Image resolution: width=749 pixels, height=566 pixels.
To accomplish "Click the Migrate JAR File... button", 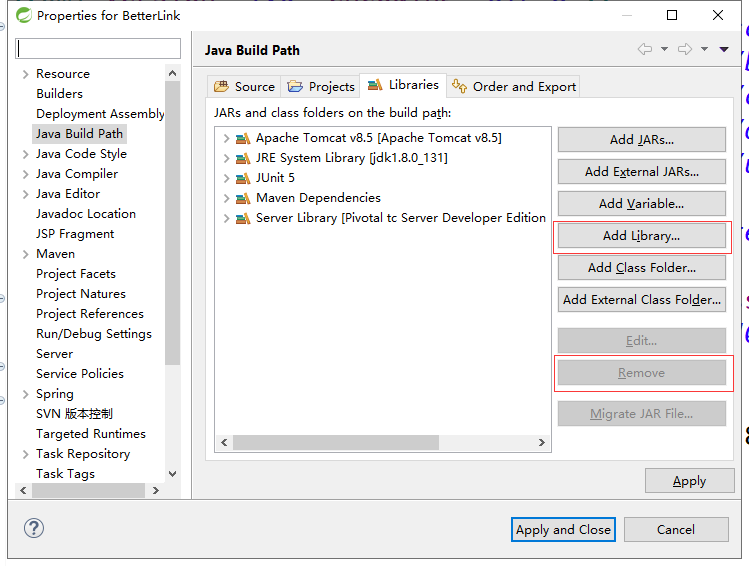I will click(x=642, y=414).
